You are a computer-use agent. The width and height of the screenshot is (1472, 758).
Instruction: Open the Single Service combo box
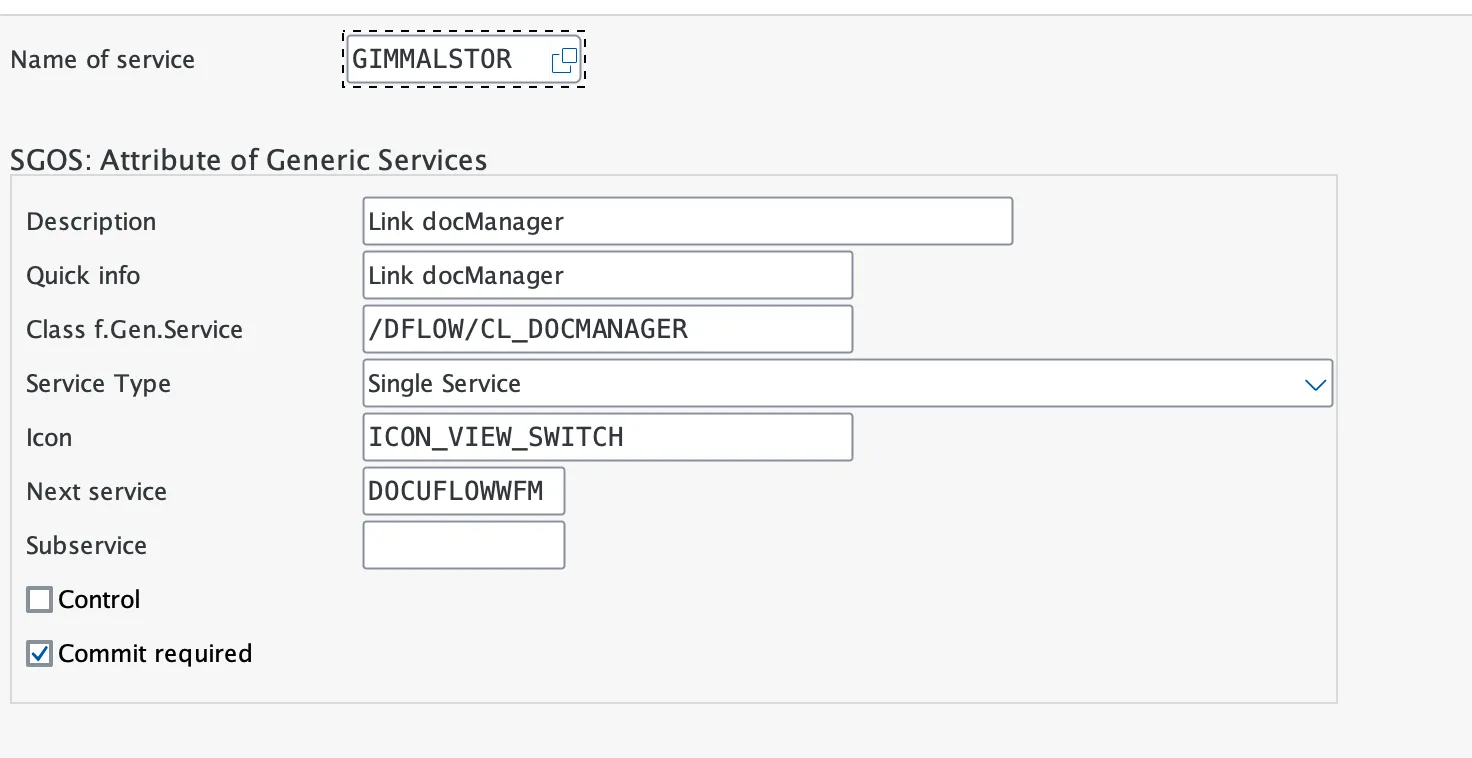click(x=847, y=383)
